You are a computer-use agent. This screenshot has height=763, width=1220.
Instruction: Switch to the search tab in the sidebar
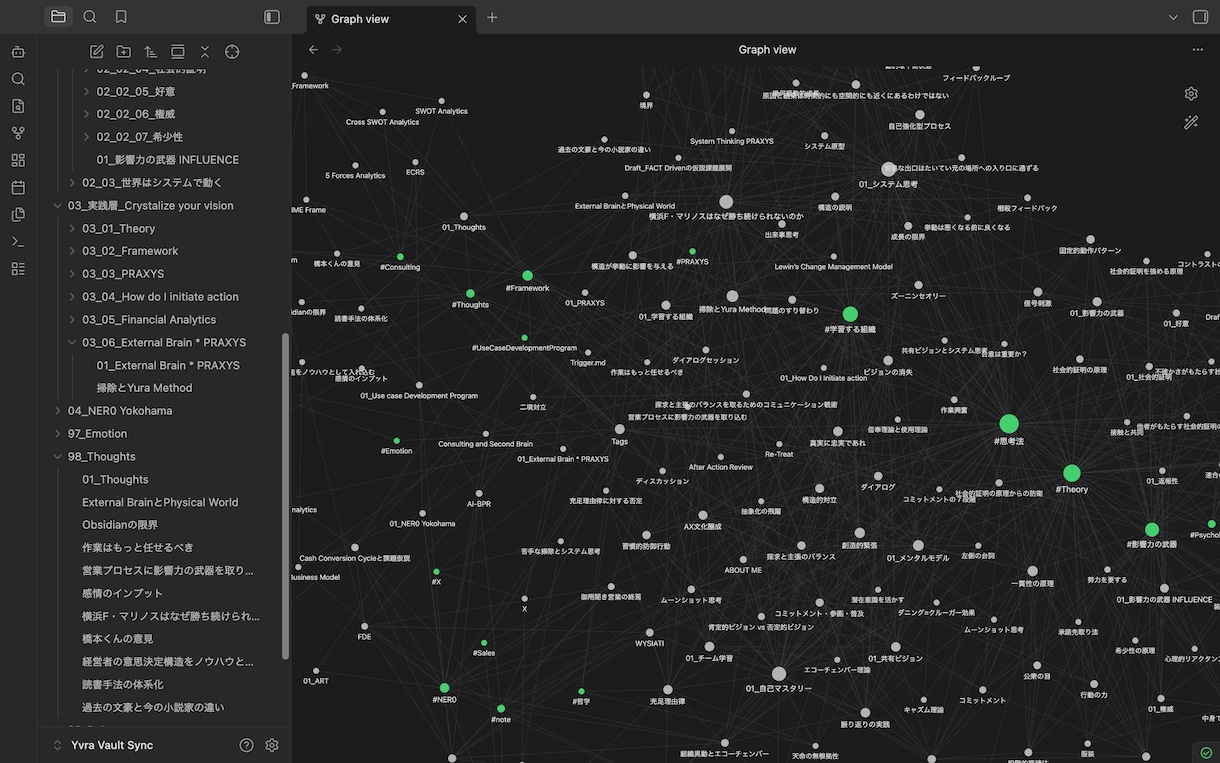tap(90, 17)
